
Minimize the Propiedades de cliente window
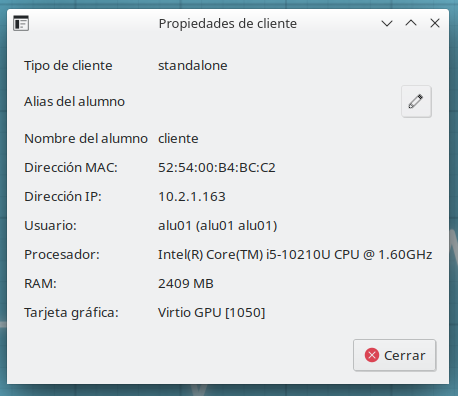[x=387, y=23]
